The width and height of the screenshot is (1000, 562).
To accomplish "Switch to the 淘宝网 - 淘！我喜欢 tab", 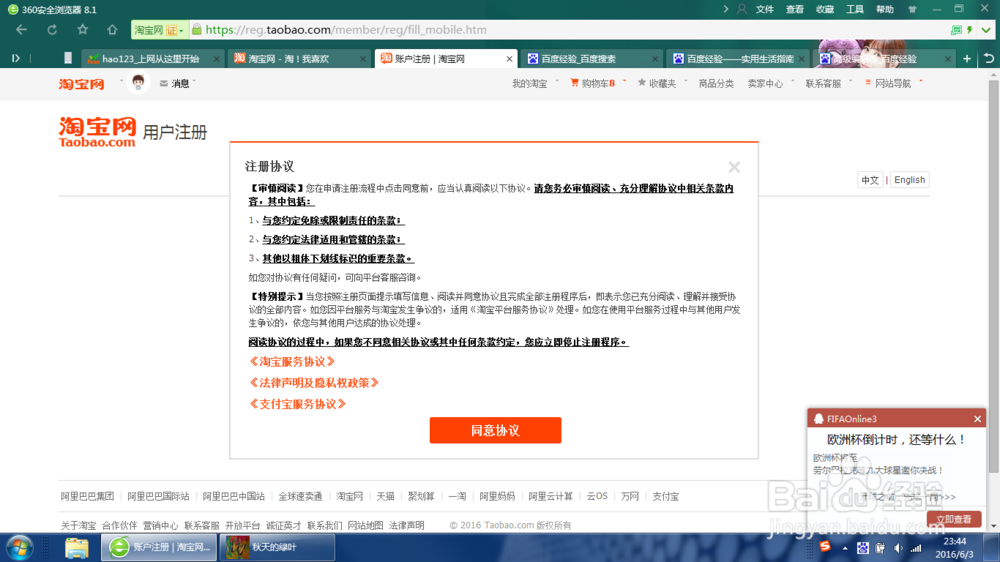I will point(298,59).
